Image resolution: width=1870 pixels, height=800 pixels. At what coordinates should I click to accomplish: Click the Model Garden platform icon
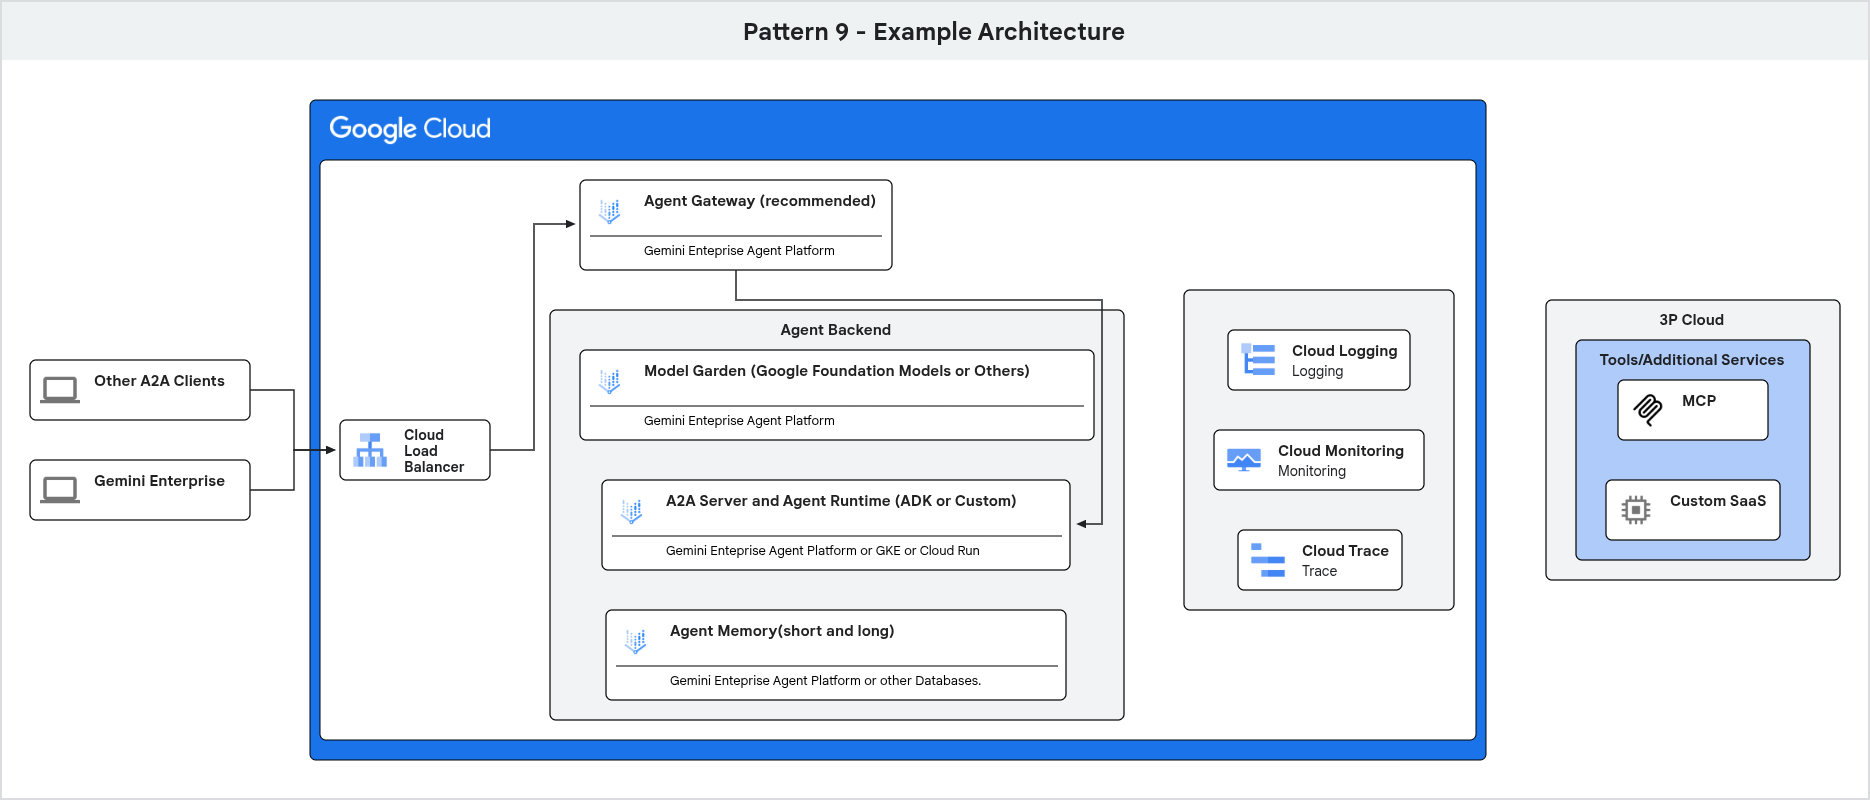pos(610,381)
